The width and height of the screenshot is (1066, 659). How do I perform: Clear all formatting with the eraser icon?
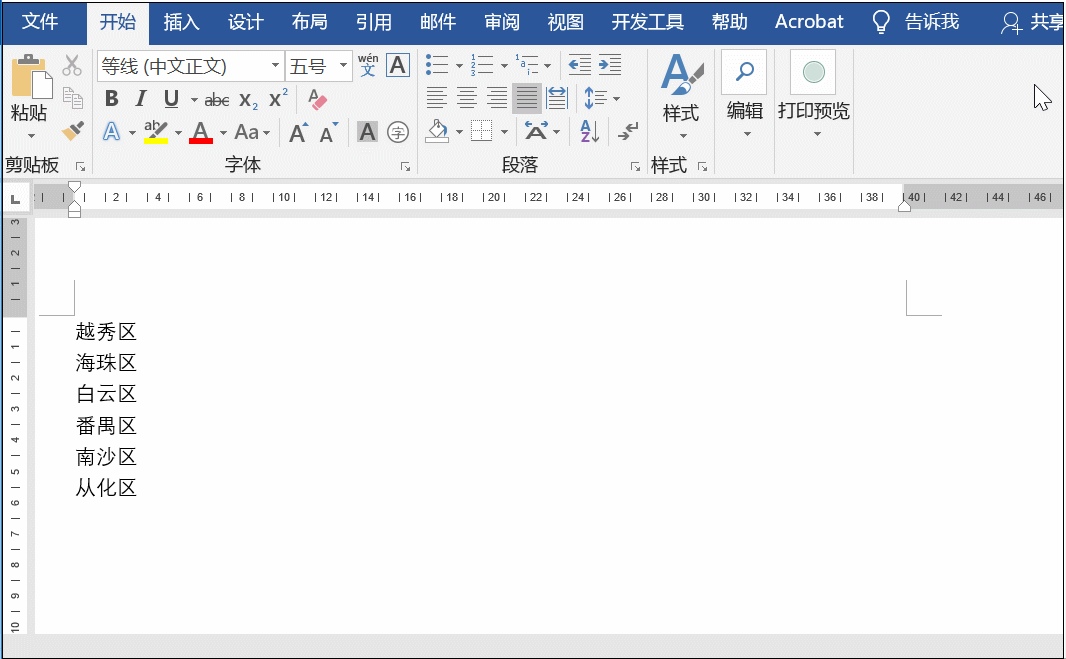point(316,99)
